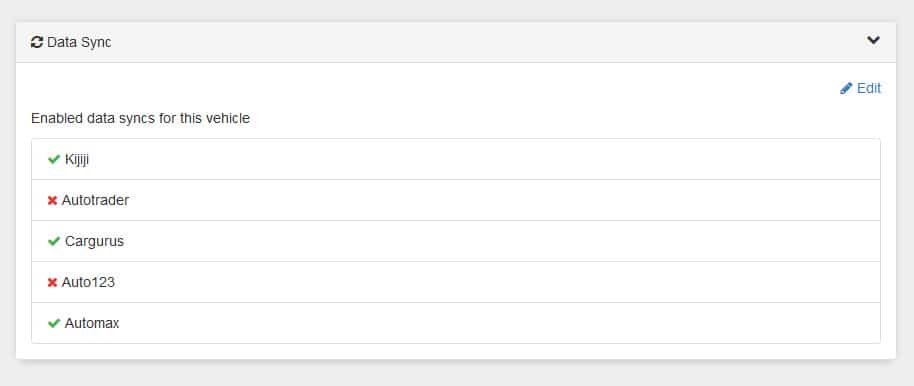Image resolution: width=914 pixels, height=386 pixels.
Task: Click the Auto123 label text
Action: 89,283
